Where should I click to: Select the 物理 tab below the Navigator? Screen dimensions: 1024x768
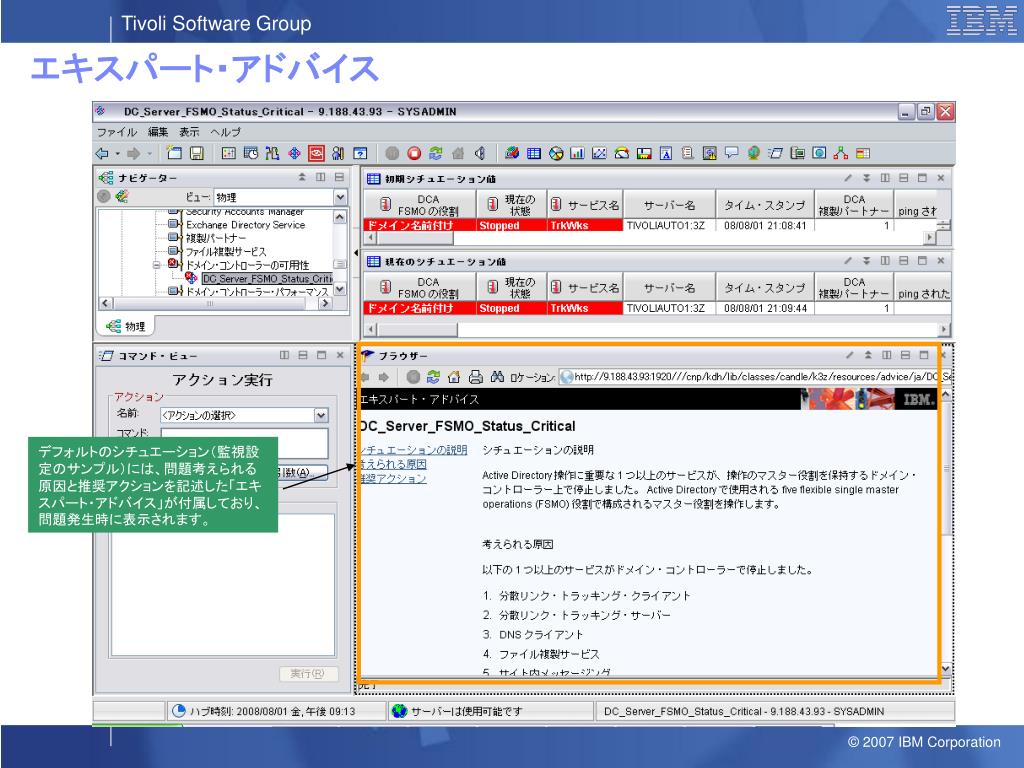(x=126, y=326)
